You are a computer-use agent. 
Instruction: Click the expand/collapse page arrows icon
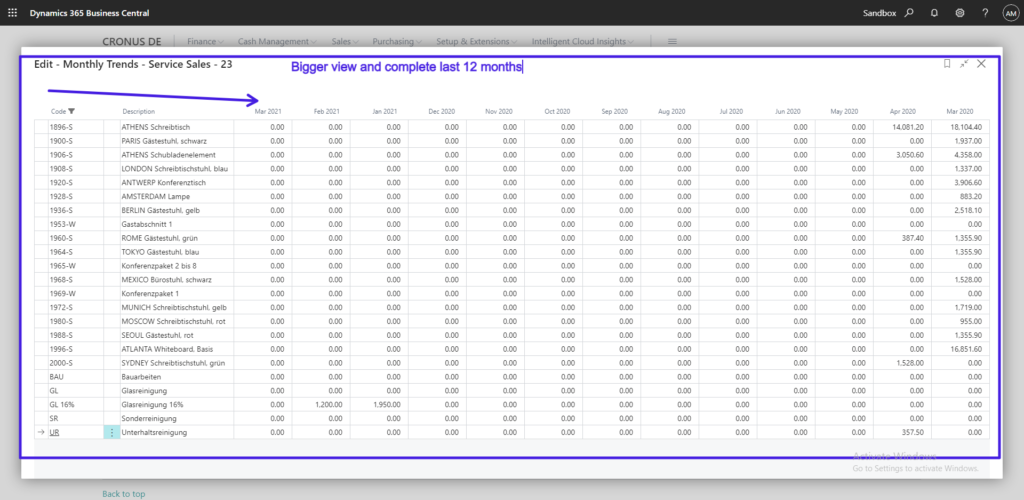(964, 63)
